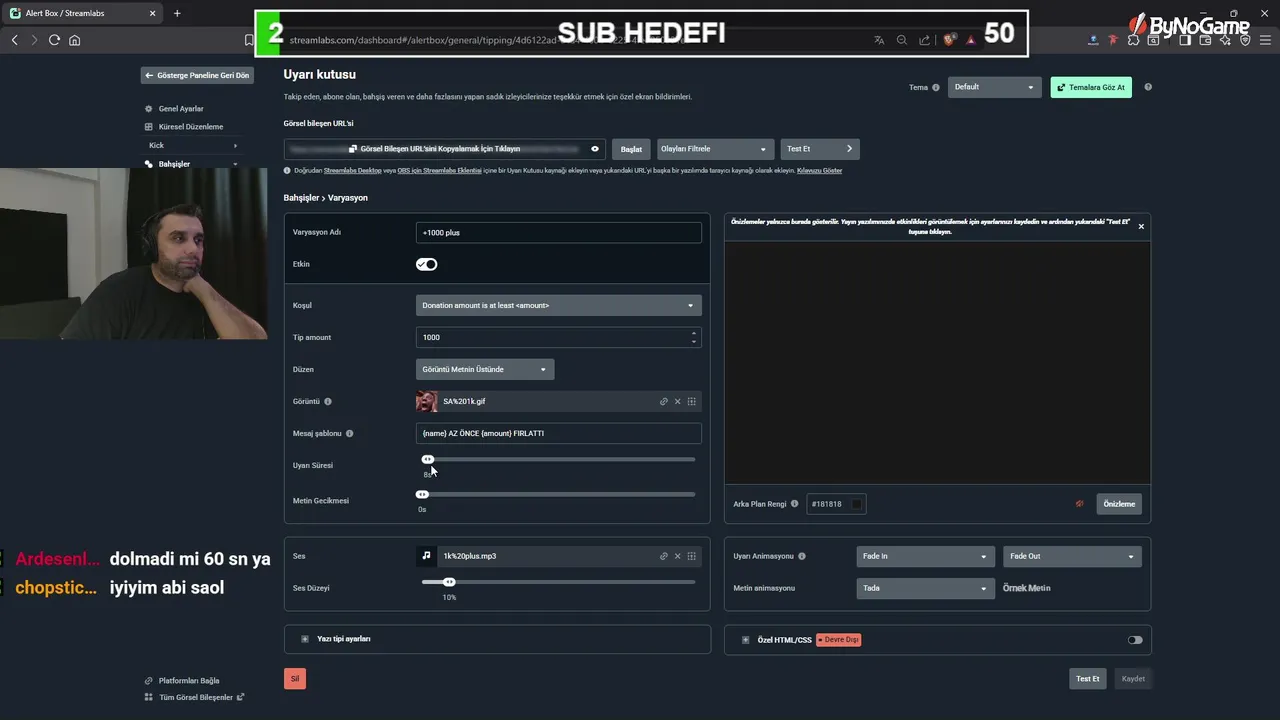Click the info icon next to Tema
The width and height of the screenshot is (1280, 720).
pos(936,88)
